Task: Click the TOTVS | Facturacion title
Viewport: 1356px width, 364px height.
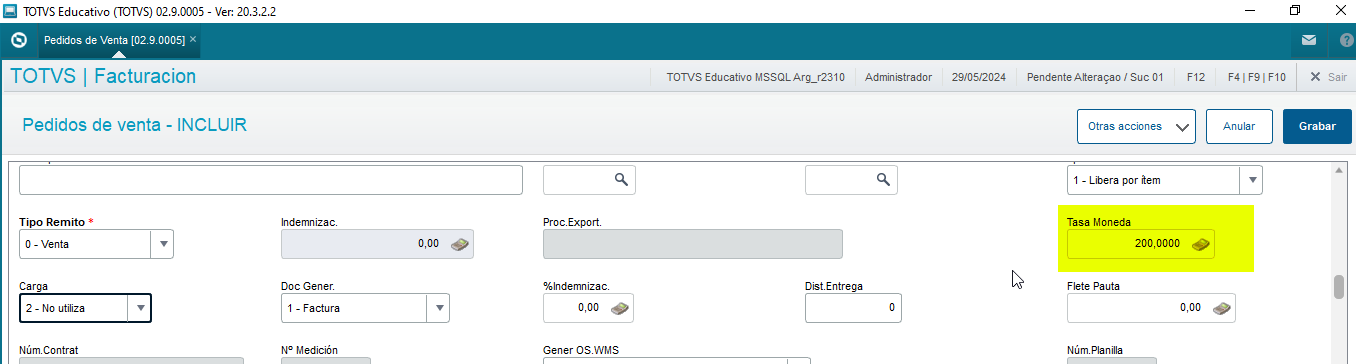Action: [103, 77]
